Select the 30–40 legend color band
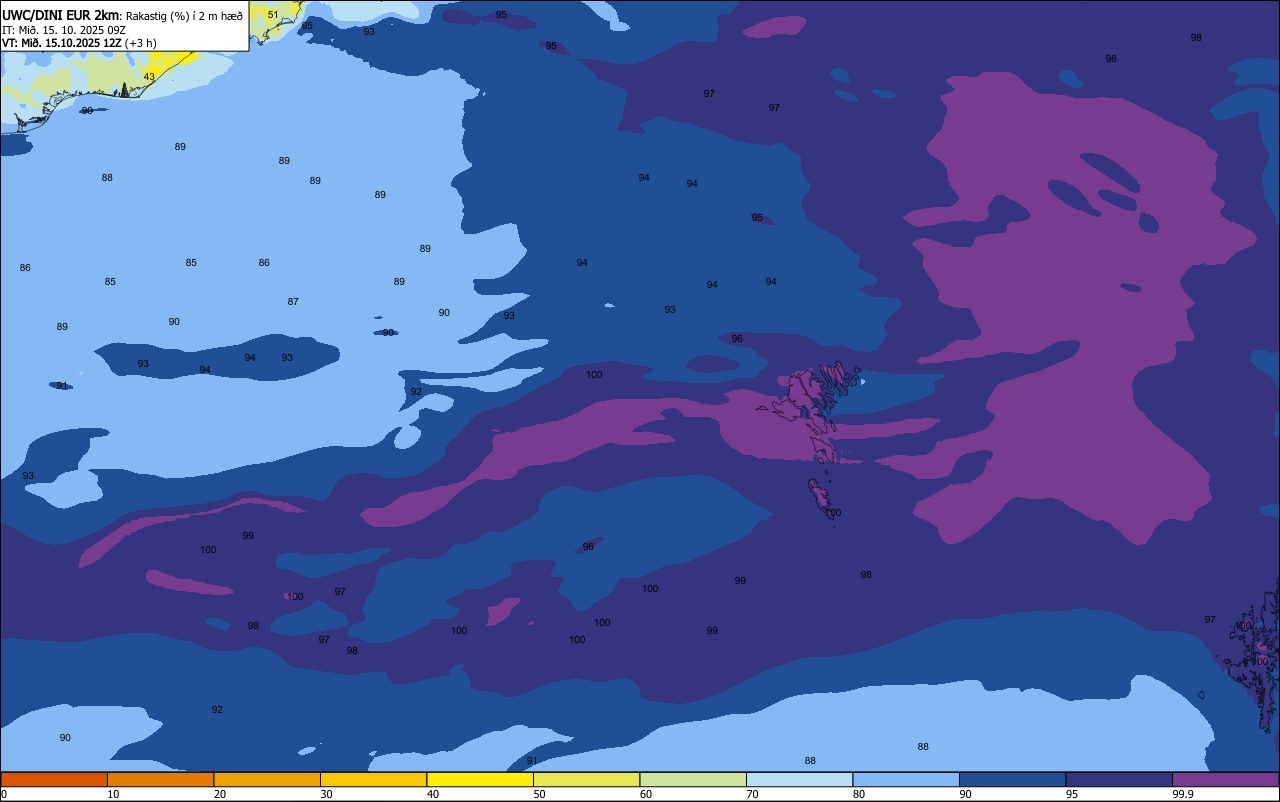 [x=373, y=779]
